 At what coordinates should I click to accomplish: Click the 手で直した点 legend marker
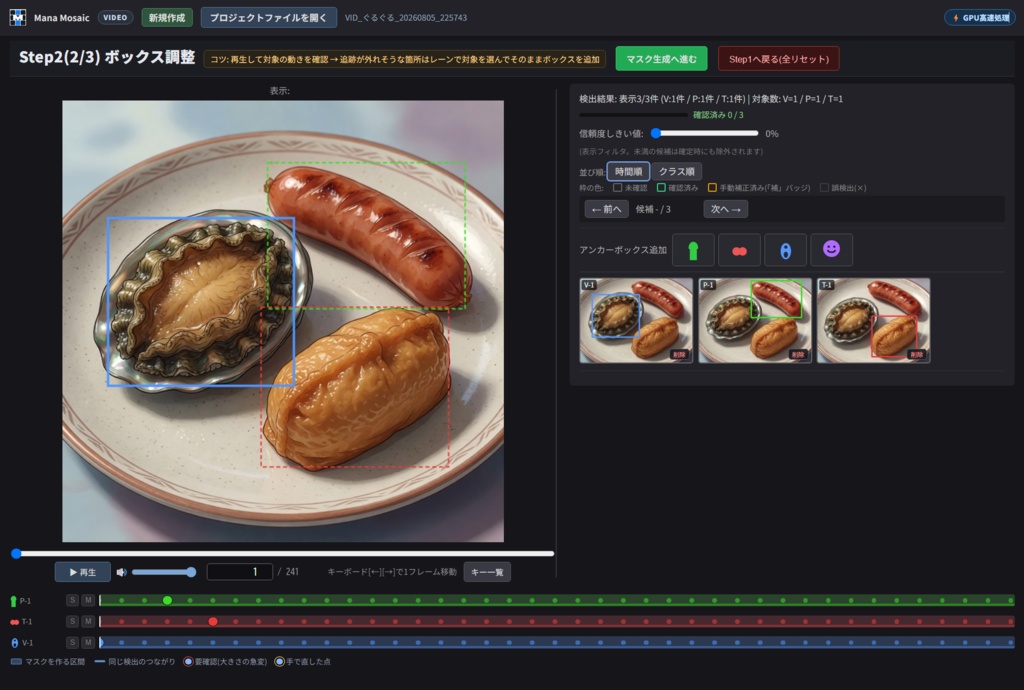point(280,661)
